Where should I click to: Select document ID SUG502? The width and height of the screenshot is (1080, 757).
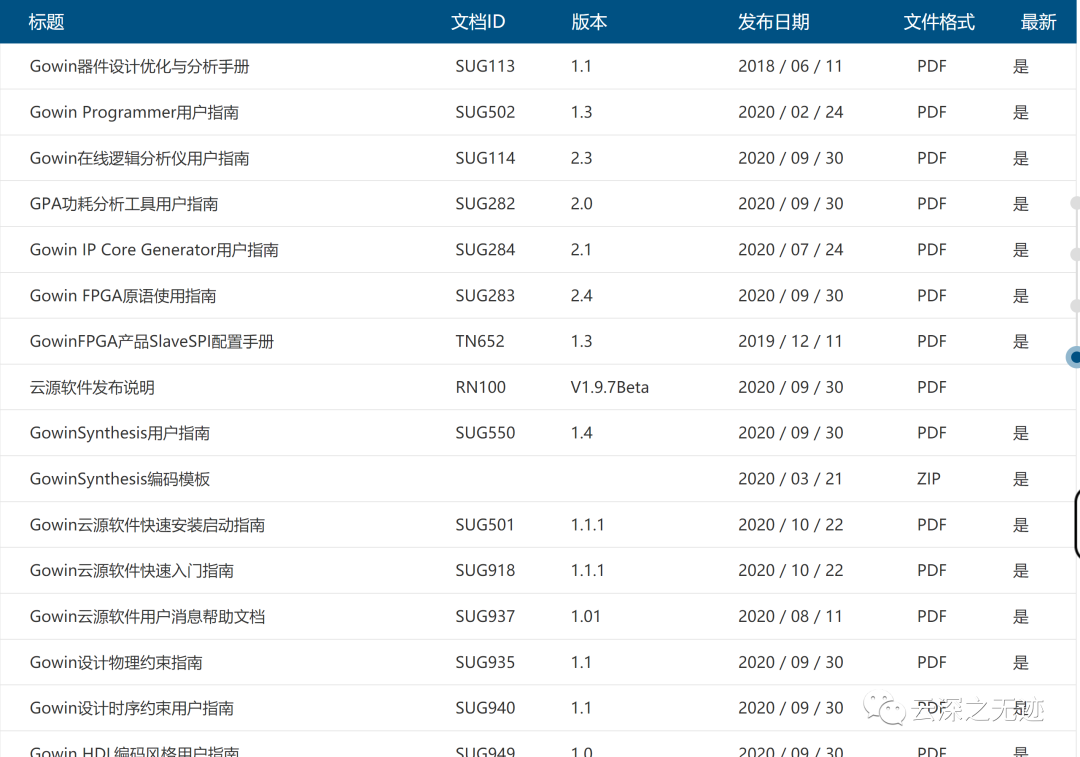485,112
